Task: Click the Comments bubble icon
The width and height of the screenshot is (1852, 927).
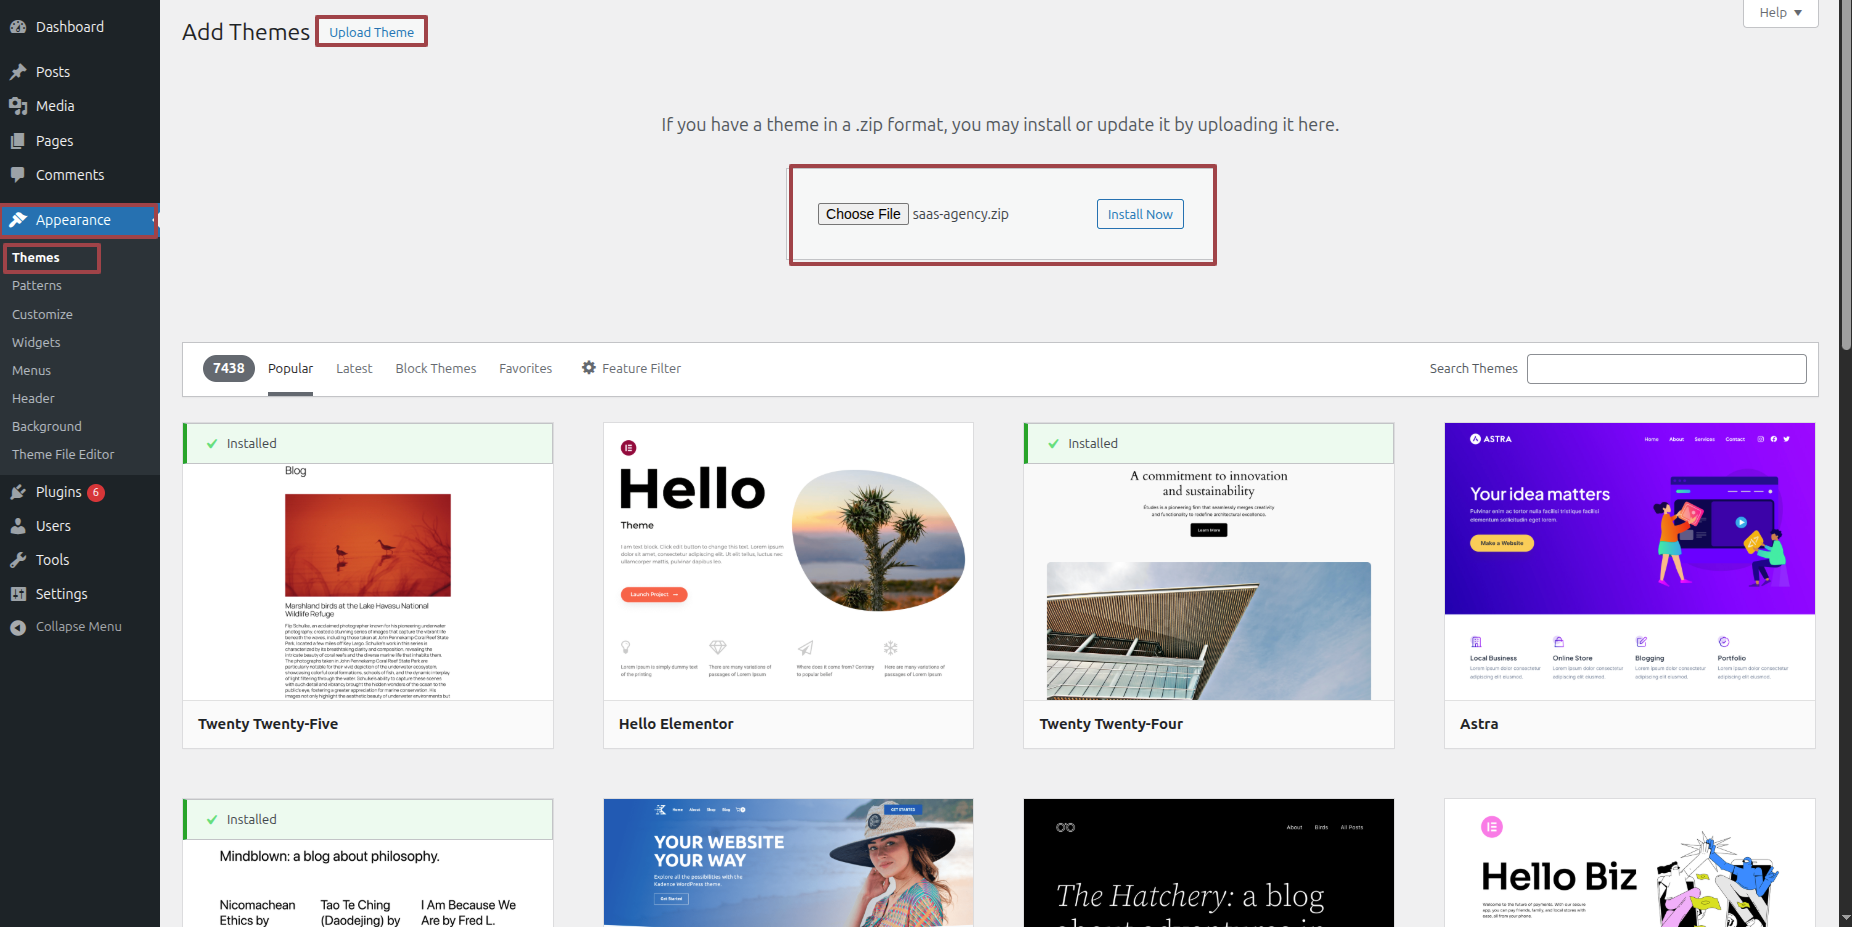Action: coord(18,175)
